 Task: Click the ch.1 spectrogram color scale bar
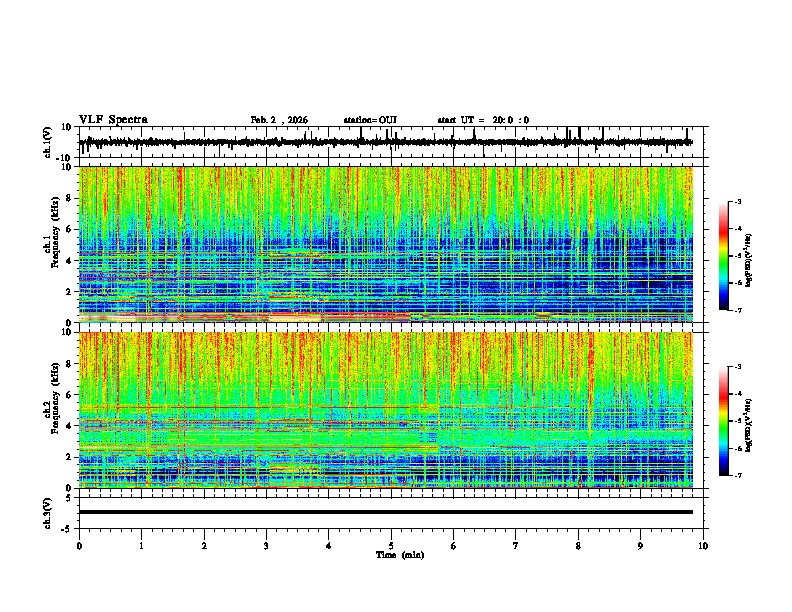point(724,256)
